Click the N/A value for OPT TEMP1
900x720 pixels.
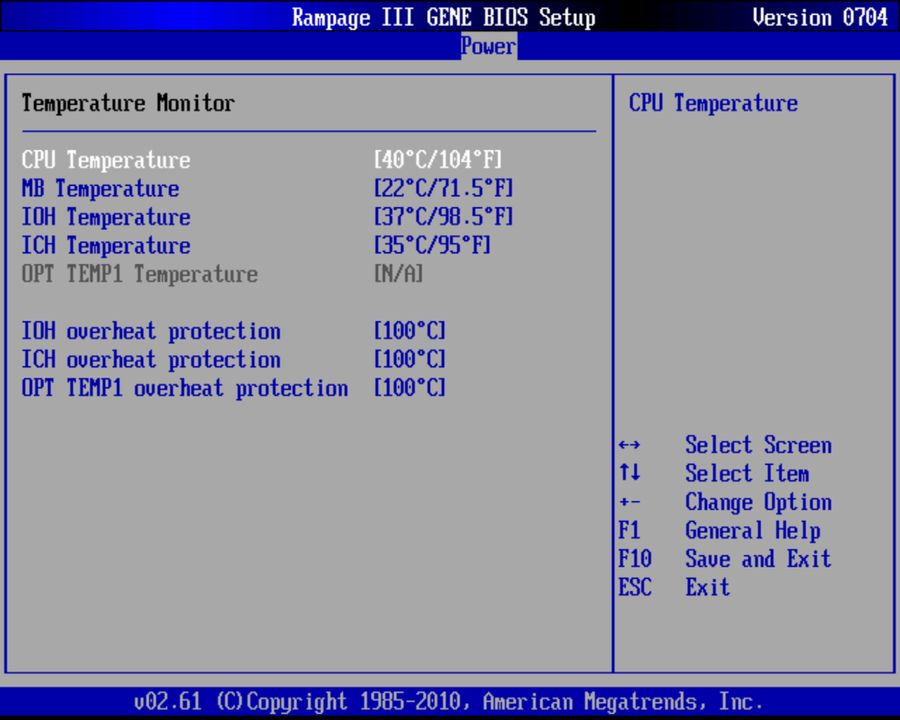pos(399,274)
